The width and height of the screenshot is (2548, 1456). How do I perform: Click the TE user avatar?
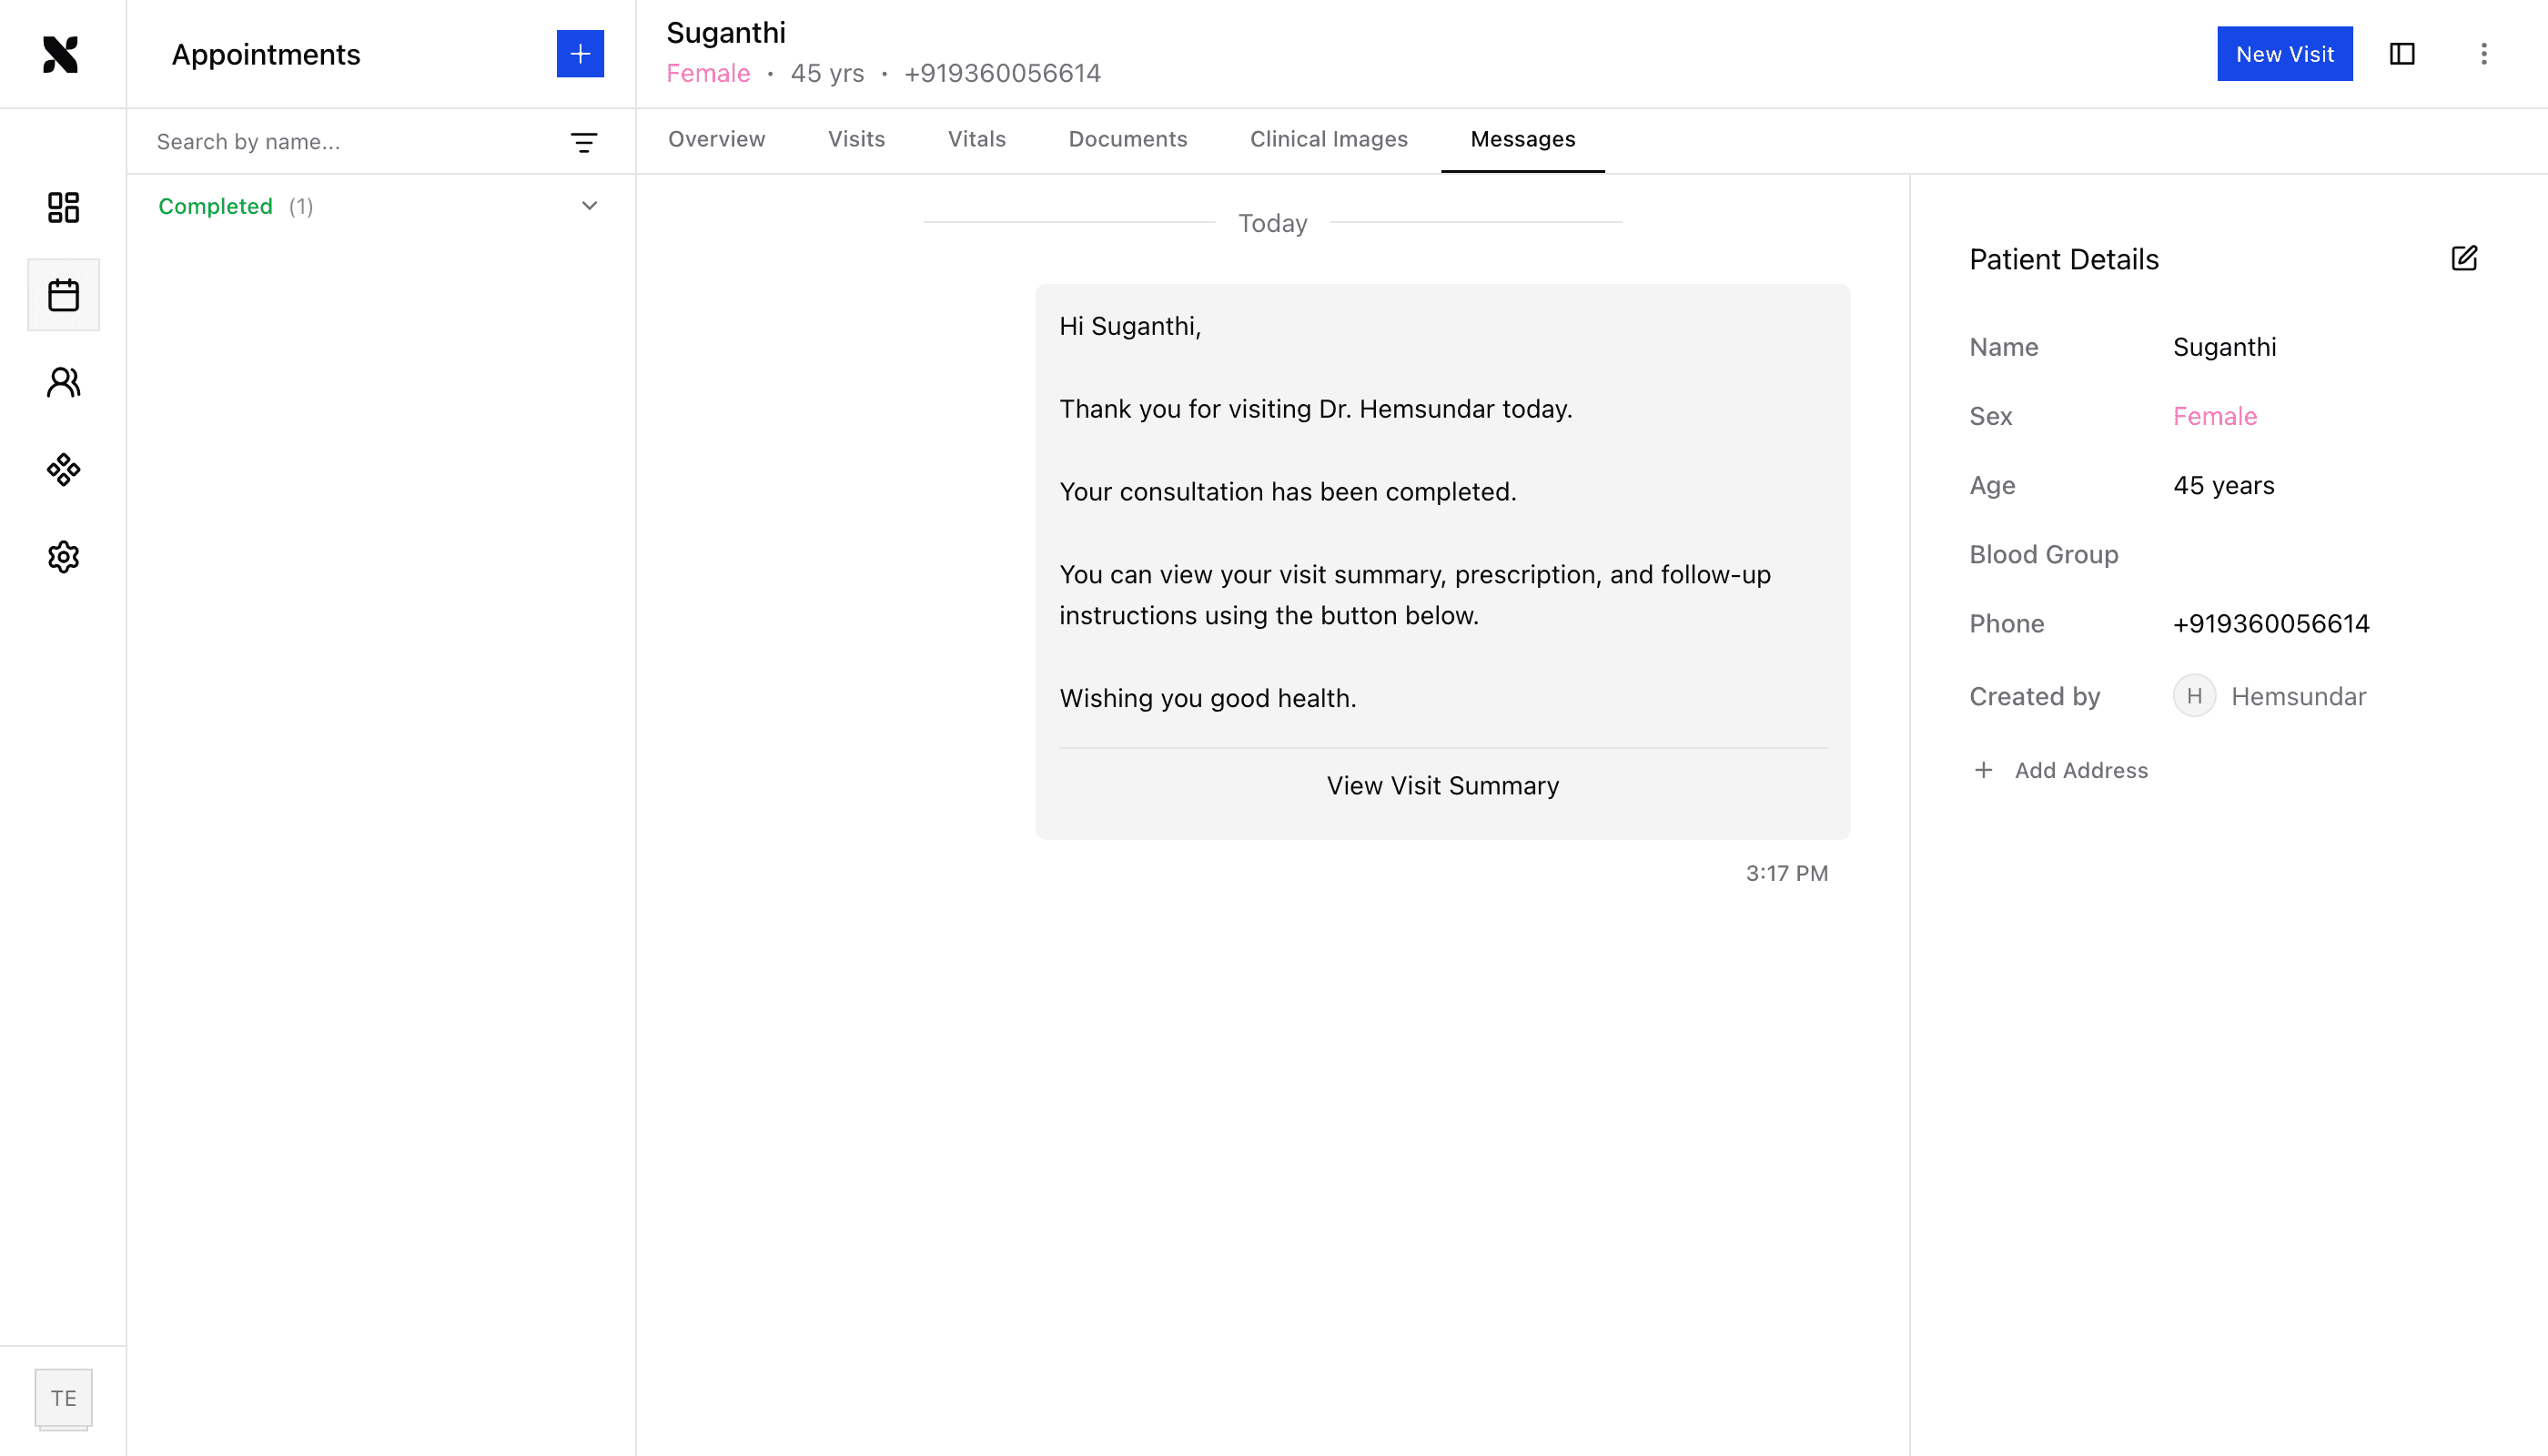(63, 1398)
